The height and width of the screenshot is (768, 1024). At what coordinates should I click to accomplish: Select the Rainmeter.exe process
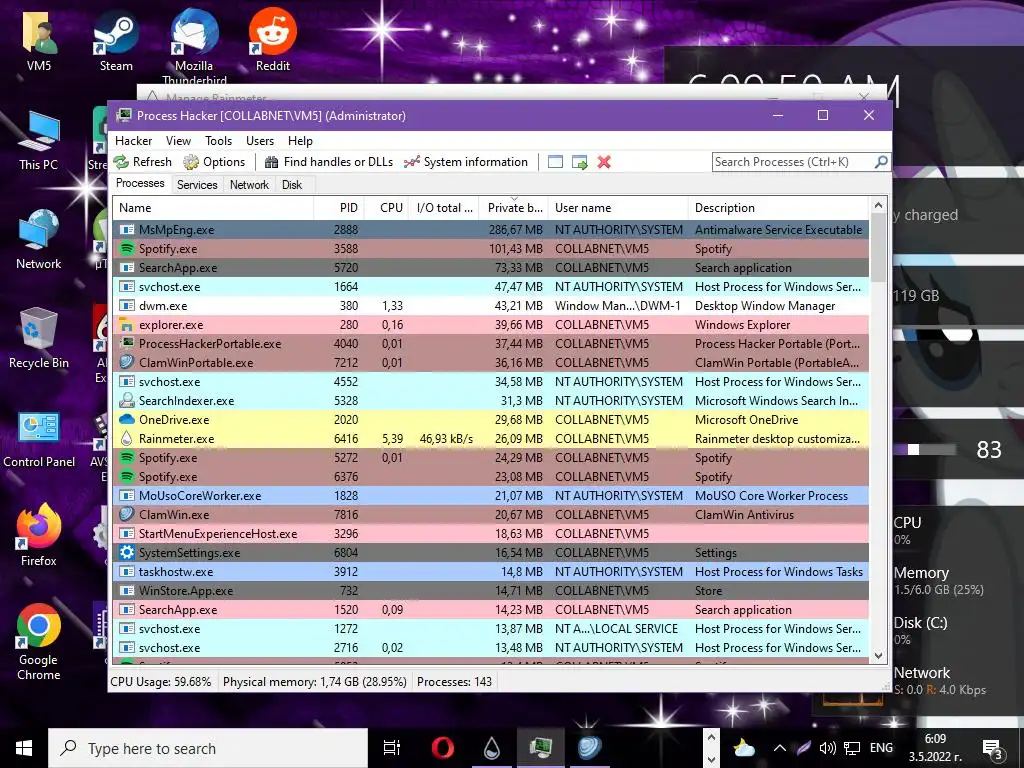pyautogui.click(x=491, y=439)
